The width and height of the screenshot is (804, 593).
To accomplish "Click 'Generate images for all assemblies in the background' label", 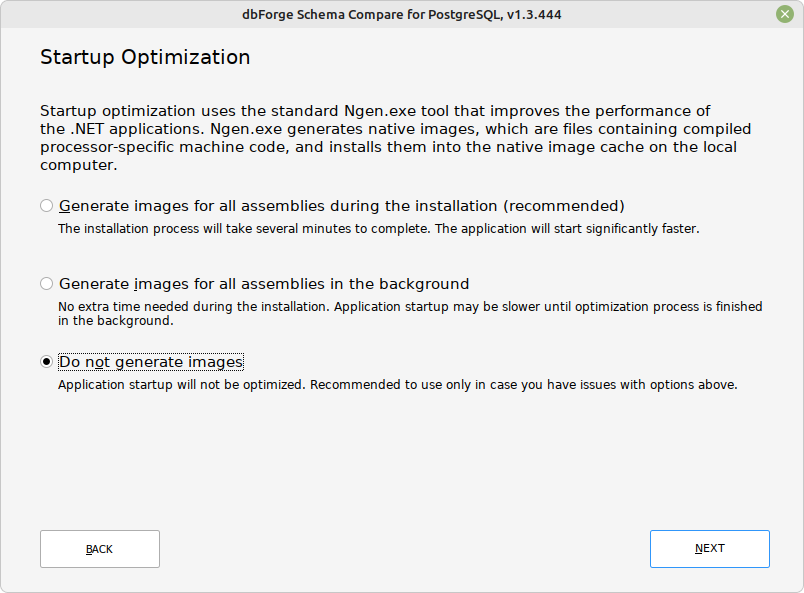I will pyautogui.click(x=264, y=284).
